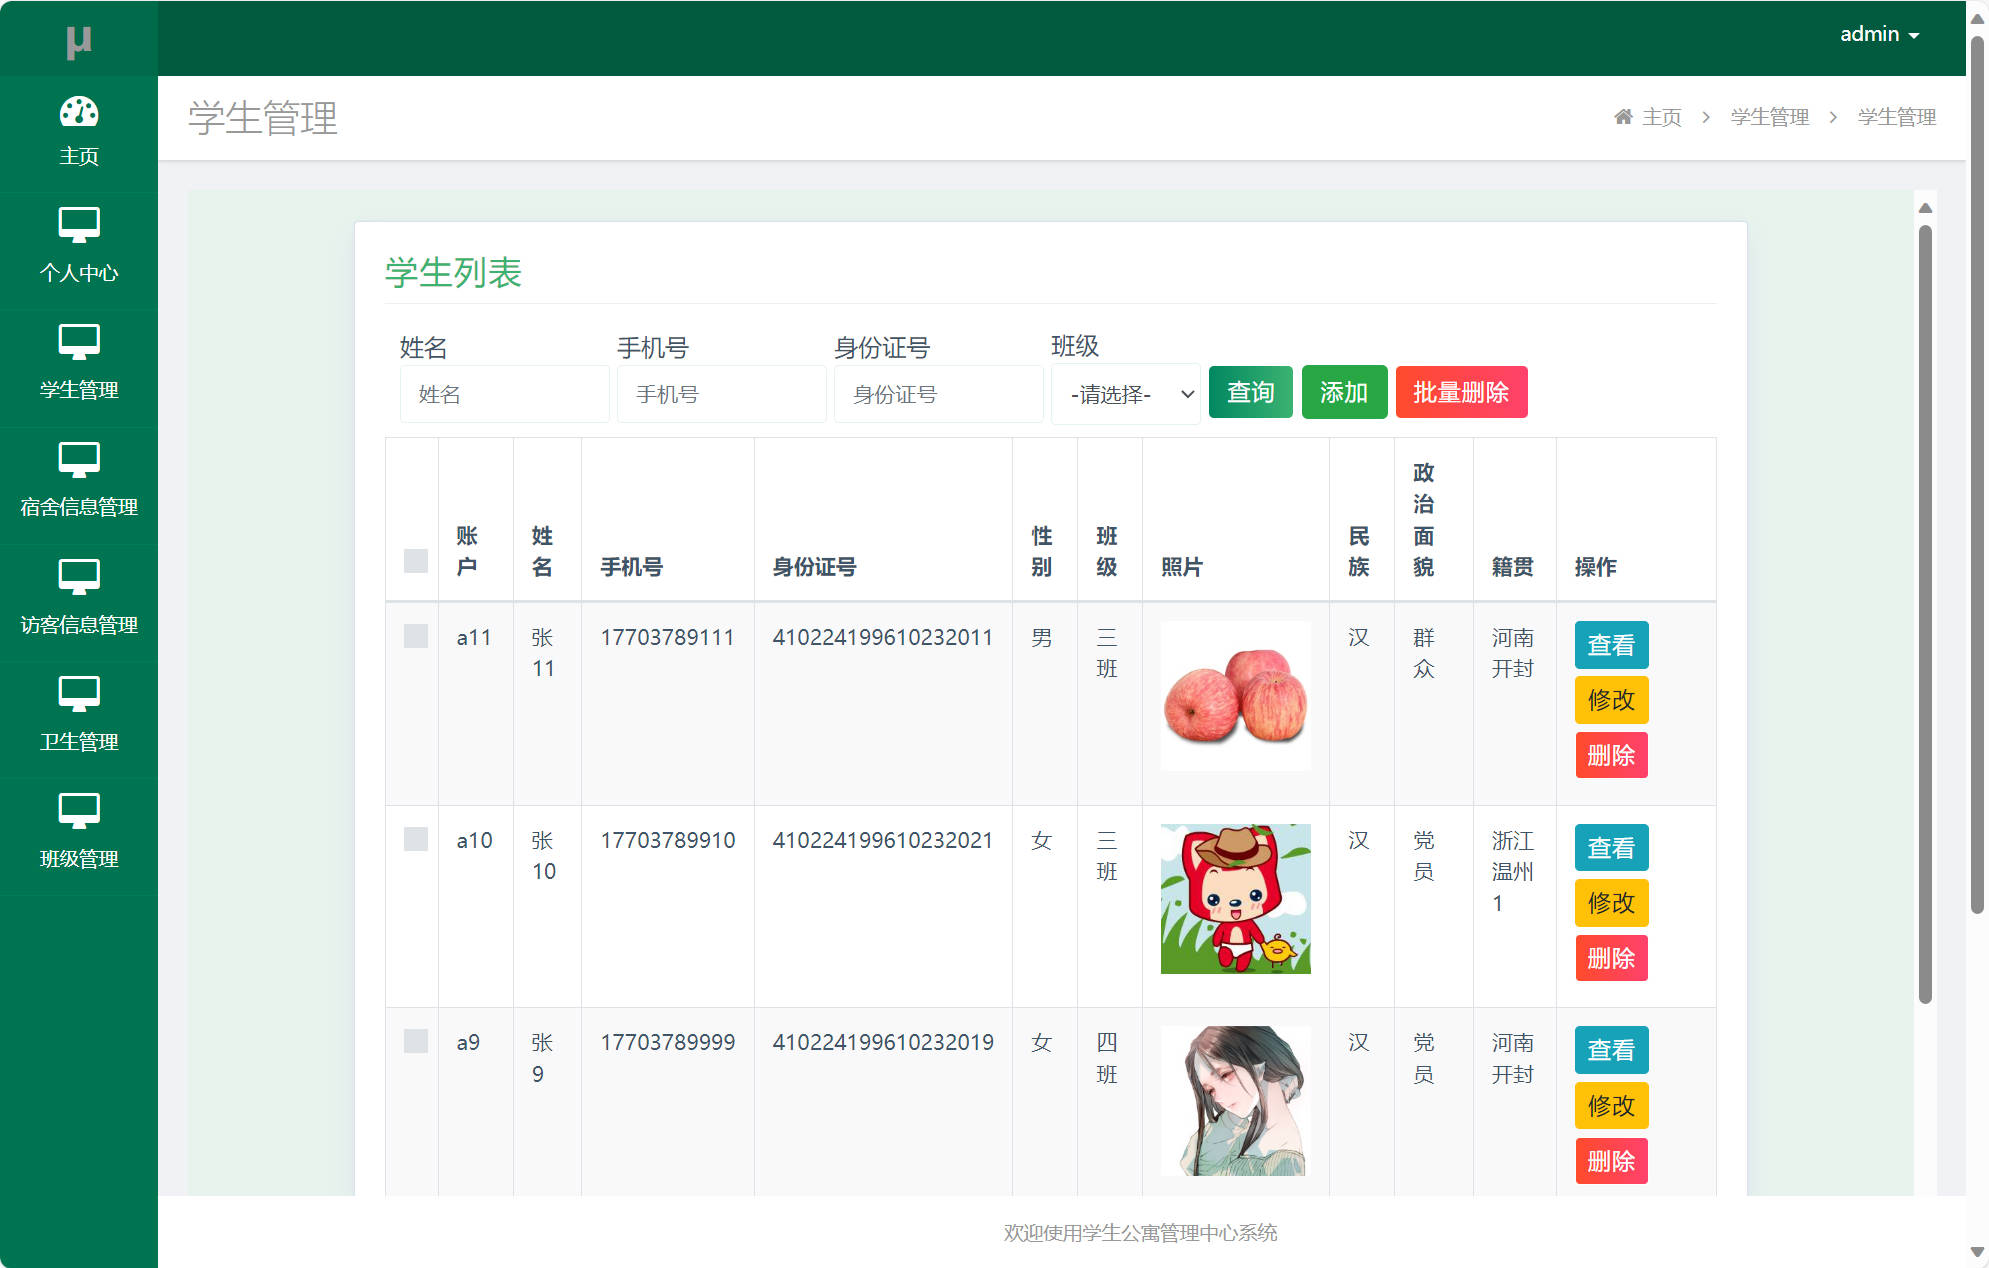Screen dimensions: 1989x1268
Task: Open the 主页 home icon in sidebar
Action: pyautogui.click(x=78, y=113)
